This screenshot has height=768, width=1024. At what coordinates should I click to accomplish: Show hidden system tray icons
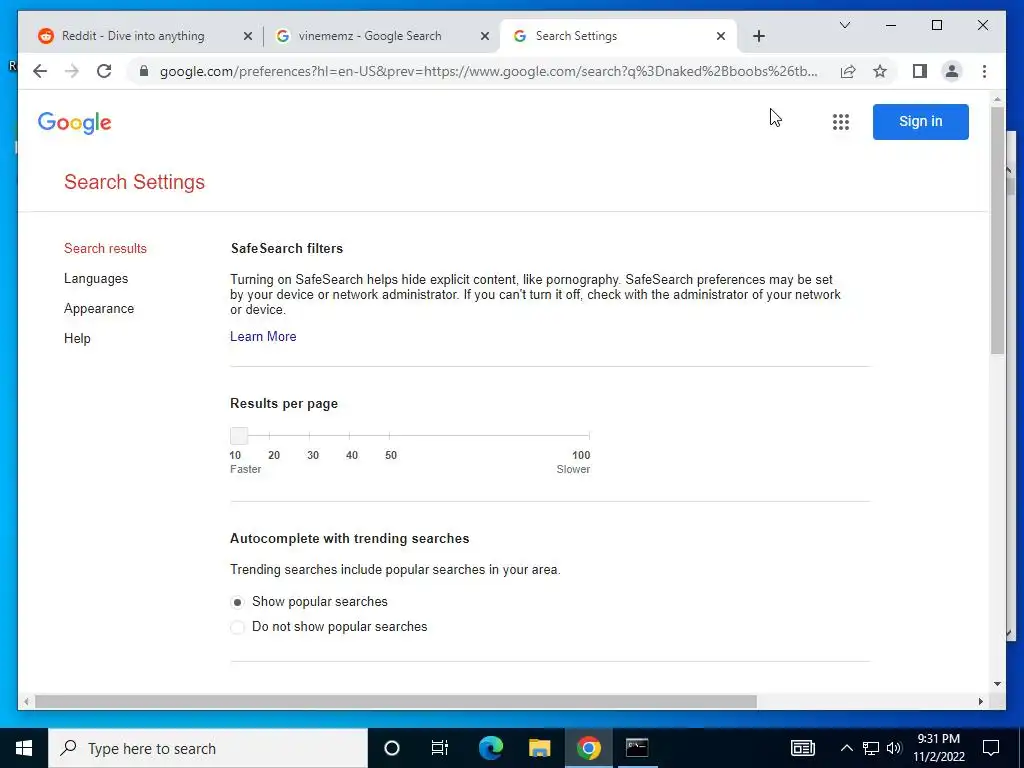846,748
